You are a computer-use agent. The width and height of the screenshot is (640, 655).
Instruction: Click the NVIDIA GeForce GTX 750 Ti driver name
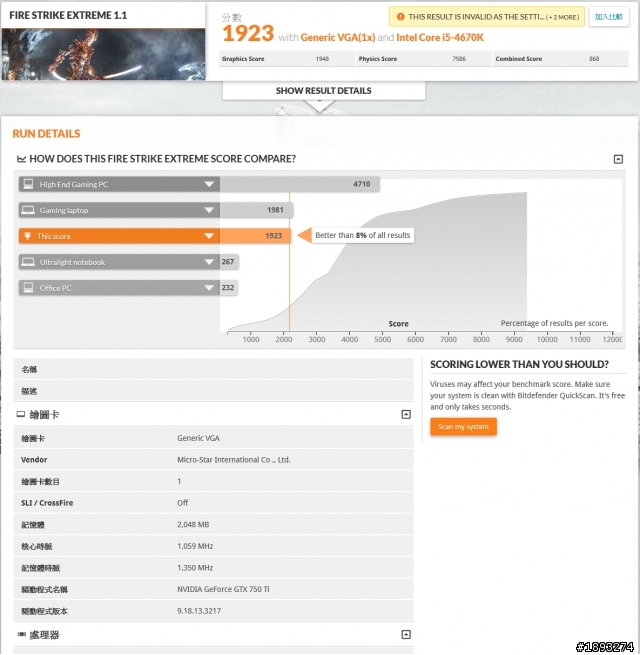tap(223, 589)
